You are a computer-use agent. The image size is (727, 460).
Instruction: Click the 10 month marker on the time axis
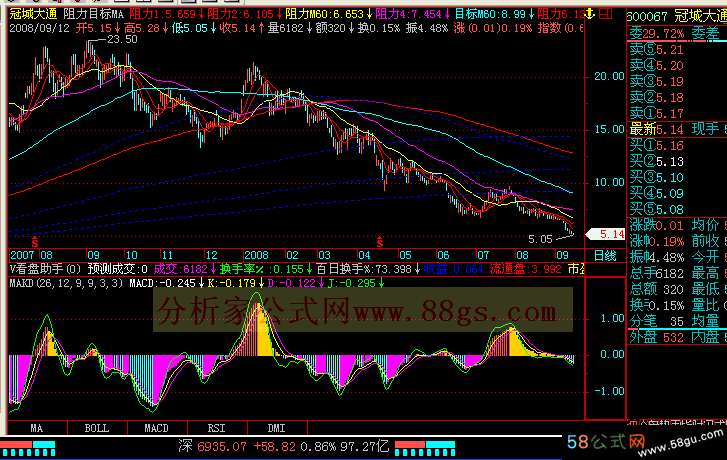click(132, 255)
